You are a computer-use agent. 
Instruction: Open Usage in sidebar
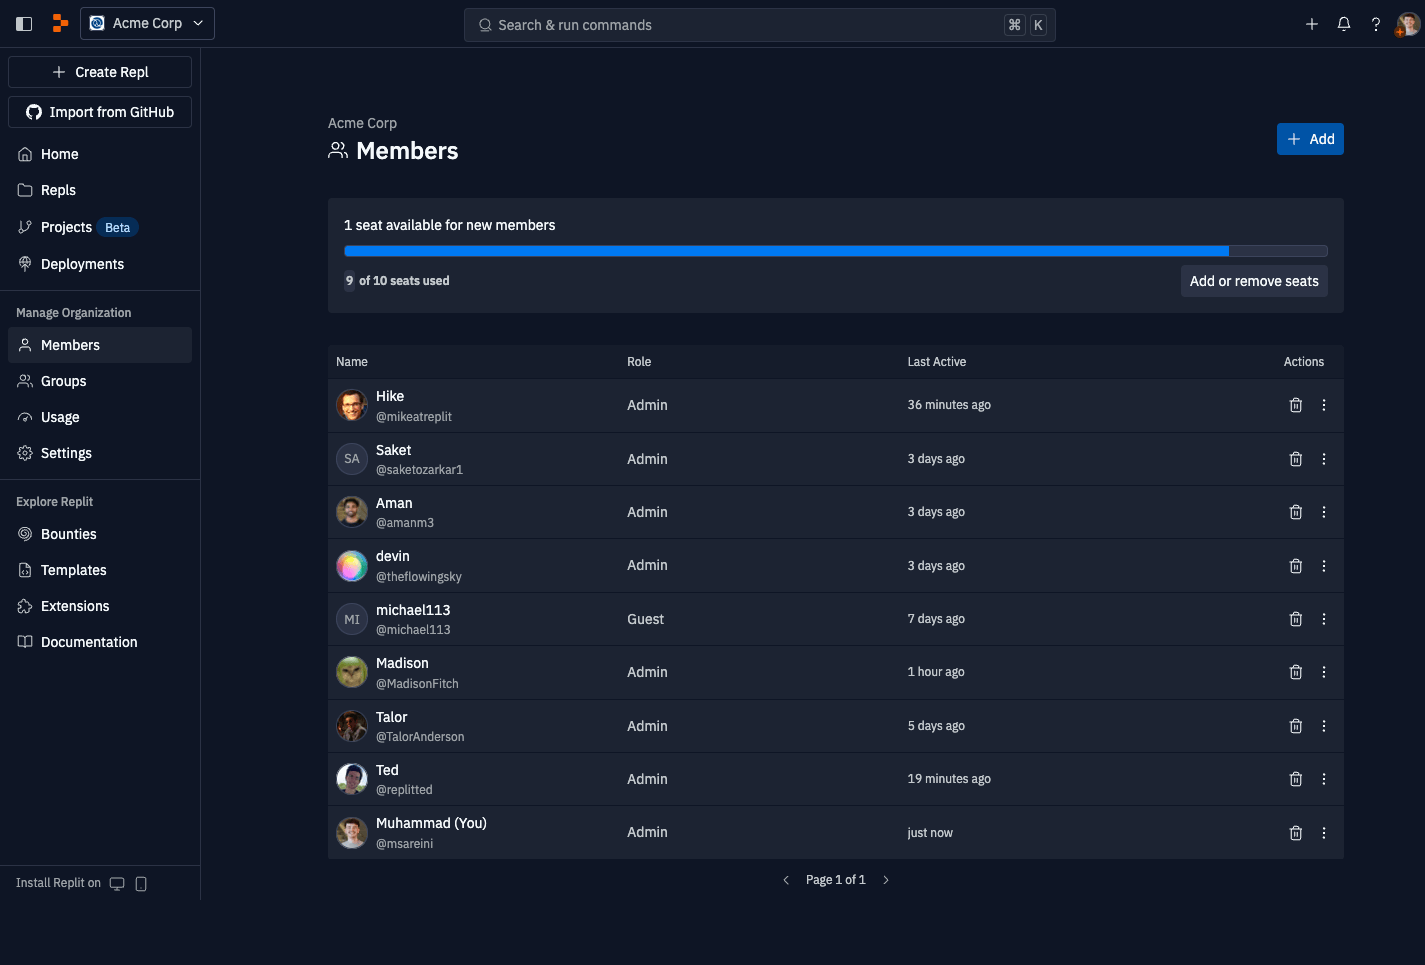(x=100, y=417)
